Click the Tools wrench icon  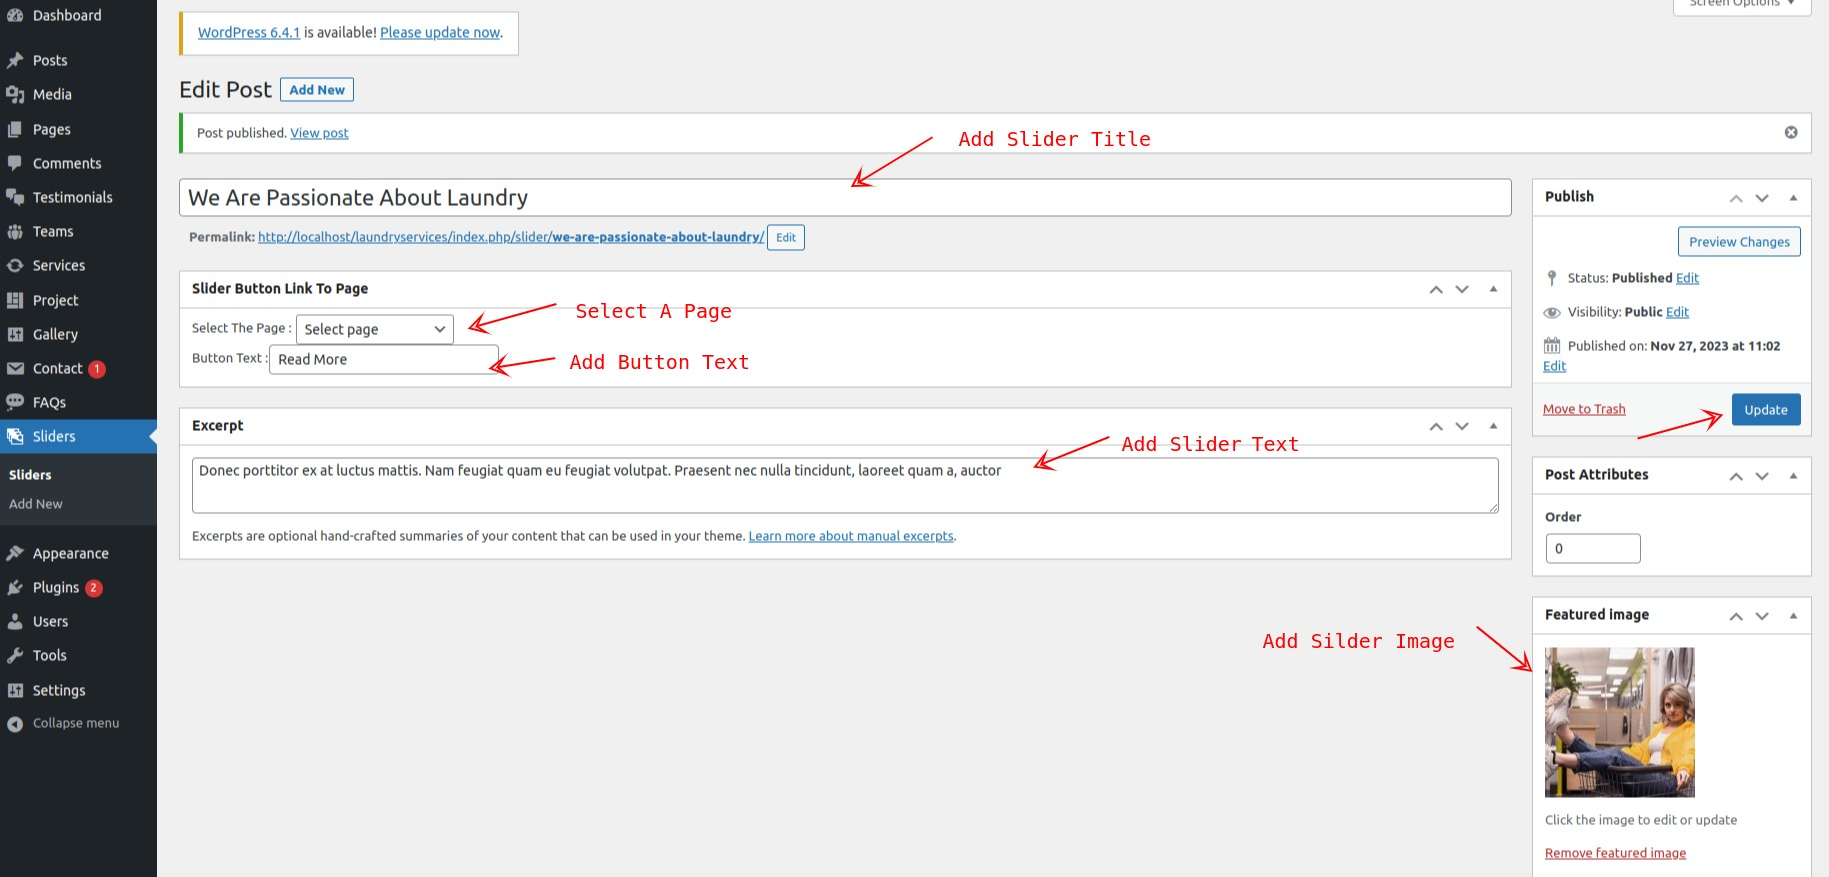coord(15,656)
